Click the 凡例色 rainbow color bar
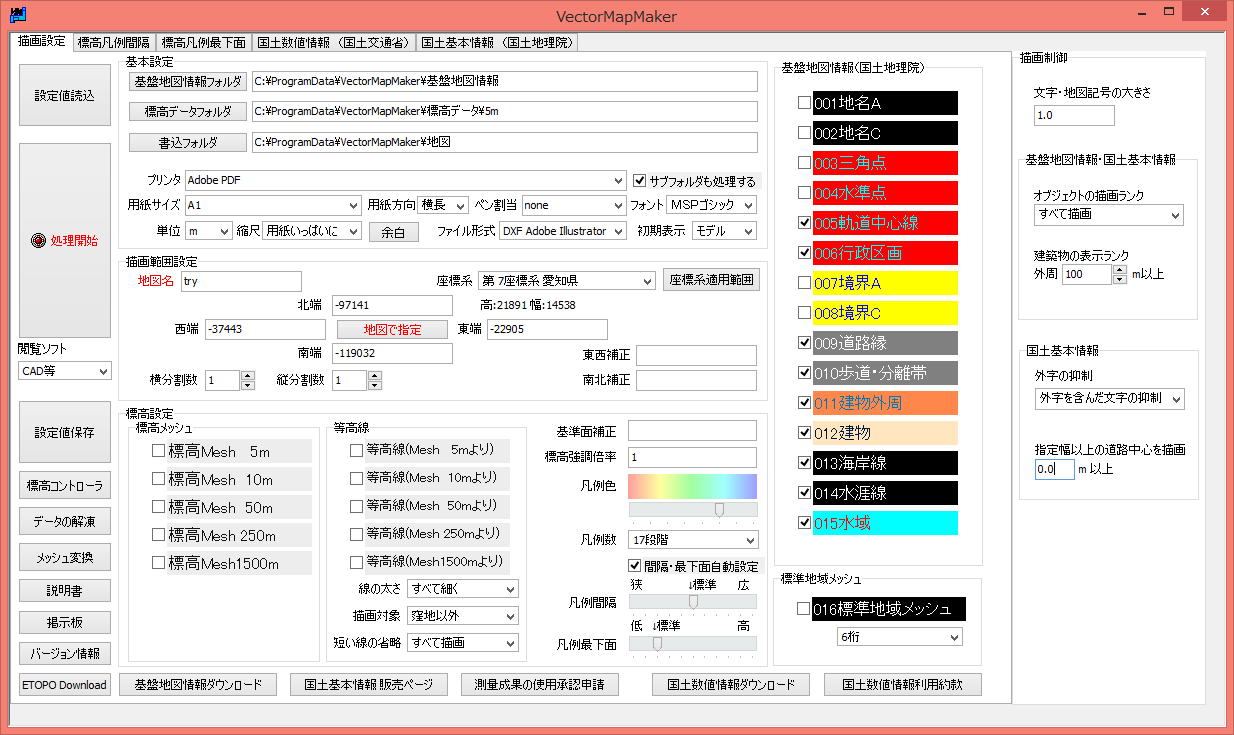 click(692, 487)
